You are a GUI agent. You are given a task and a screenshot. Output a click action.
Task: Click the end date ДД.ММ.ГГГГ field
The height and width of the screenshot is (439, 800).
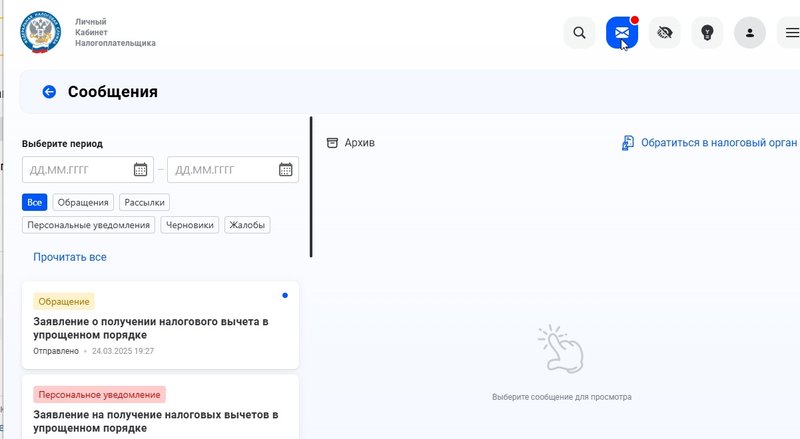coord(222,170)
